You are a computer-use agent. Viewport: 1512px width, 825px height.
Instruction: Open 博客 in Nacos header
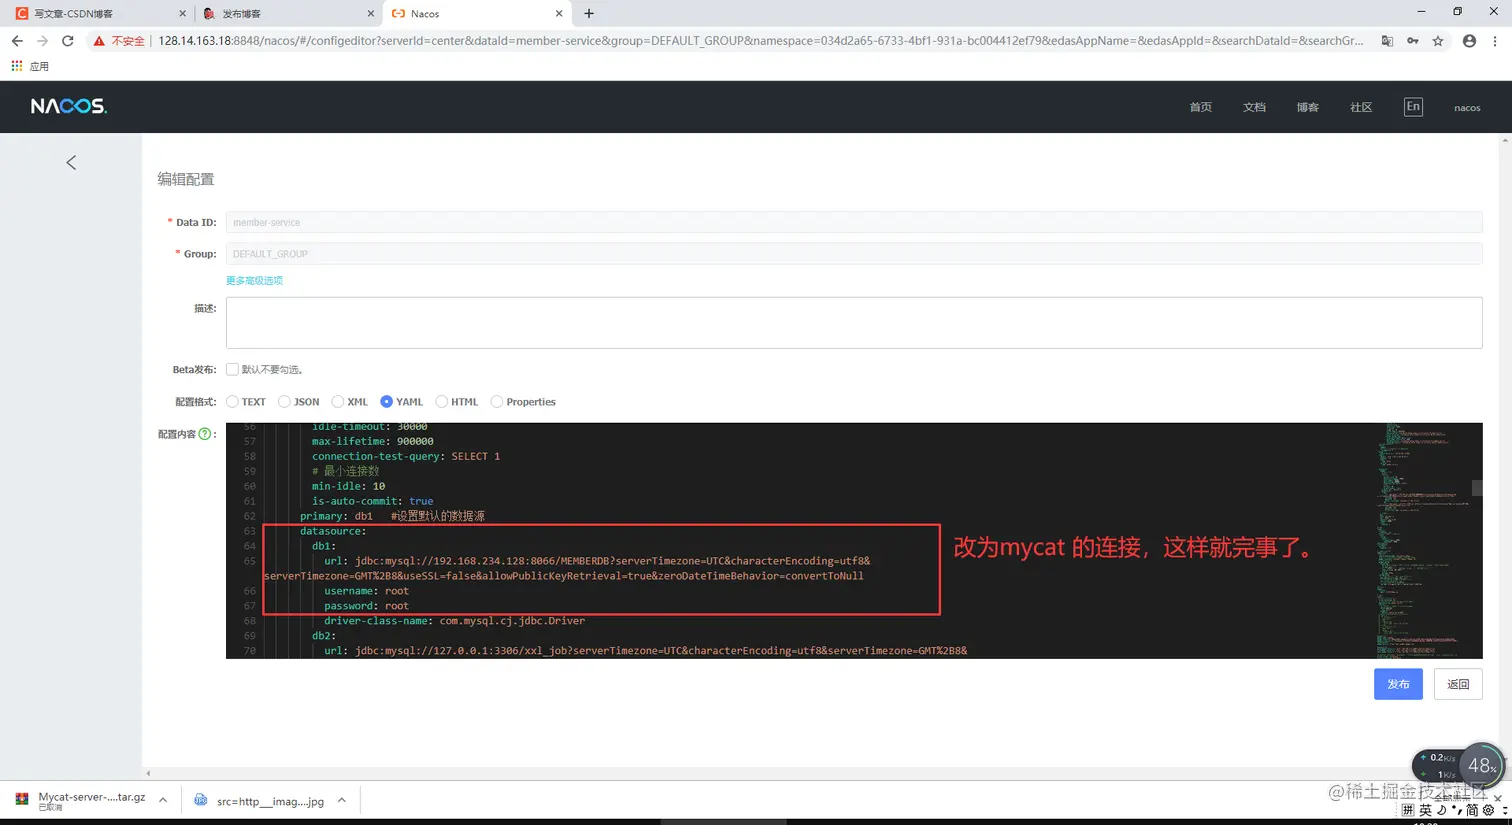tap(1308, 107)
